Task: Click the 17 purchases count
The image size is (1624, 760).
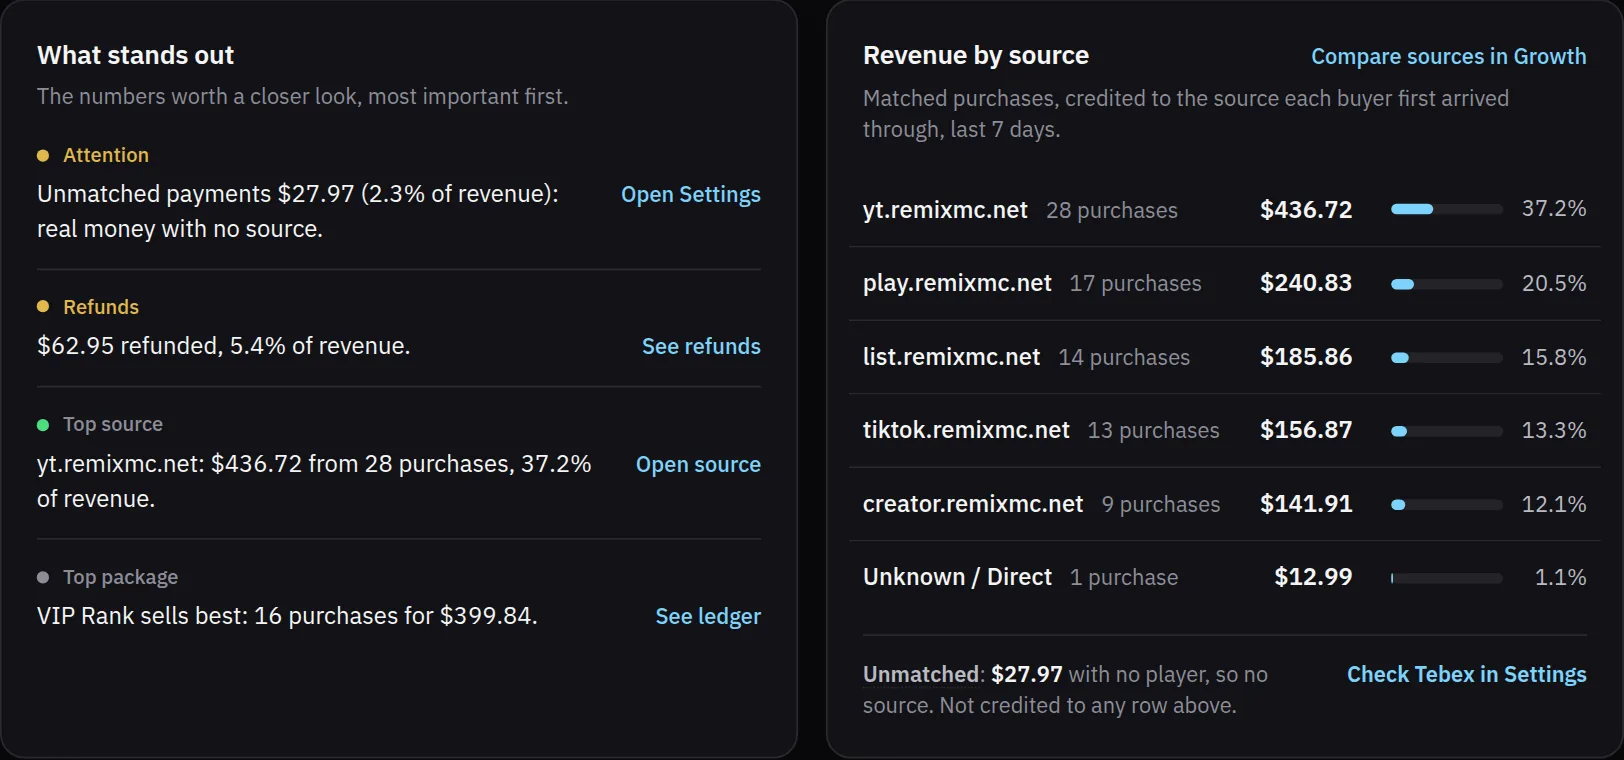Action: point(1135,284)
